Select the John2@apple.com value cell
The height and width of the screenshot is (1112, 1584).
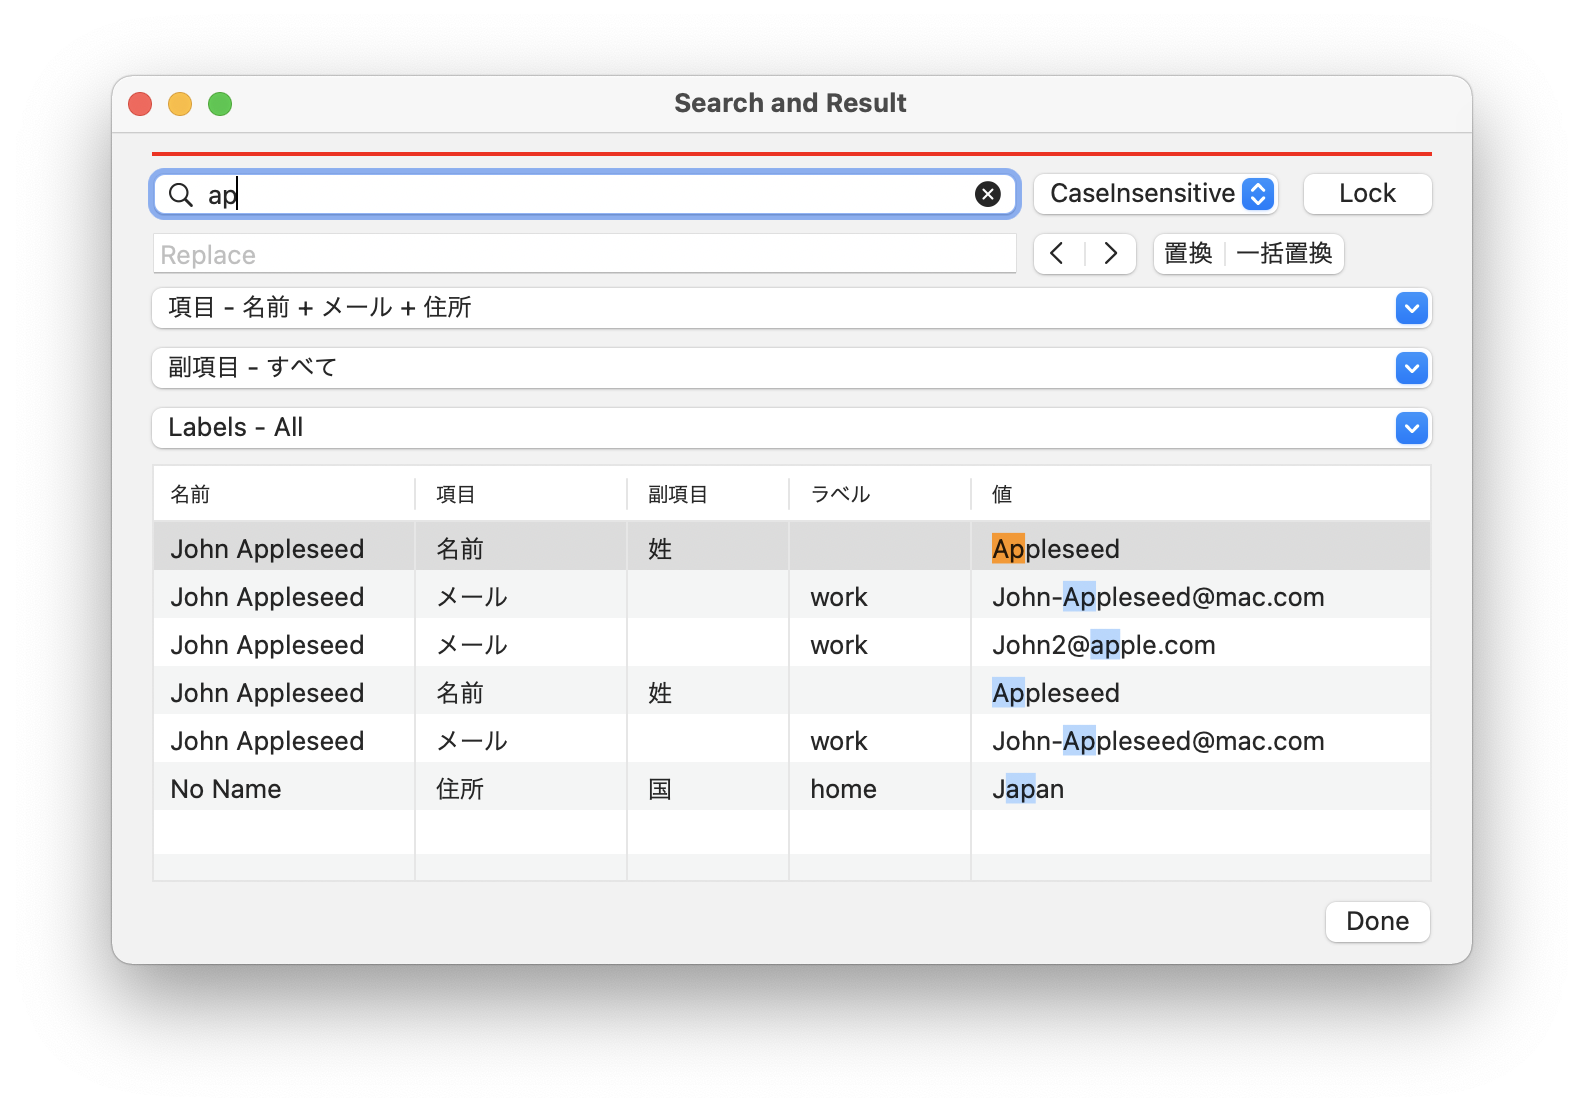[x=1103, y=645]
